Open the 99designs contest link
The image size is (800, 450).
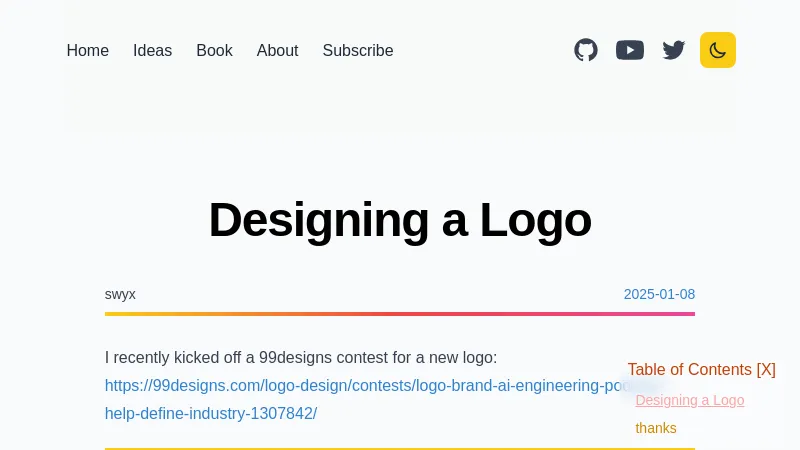click(360, 386)
